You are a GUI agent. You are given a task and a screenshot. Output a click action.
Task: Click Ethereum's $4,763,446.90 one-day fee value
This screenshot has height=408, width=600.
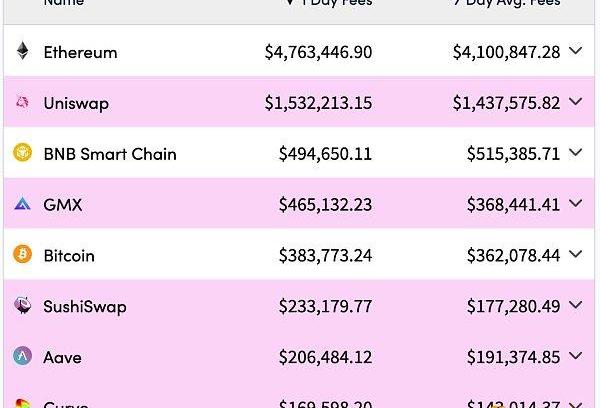coord(318,52)
